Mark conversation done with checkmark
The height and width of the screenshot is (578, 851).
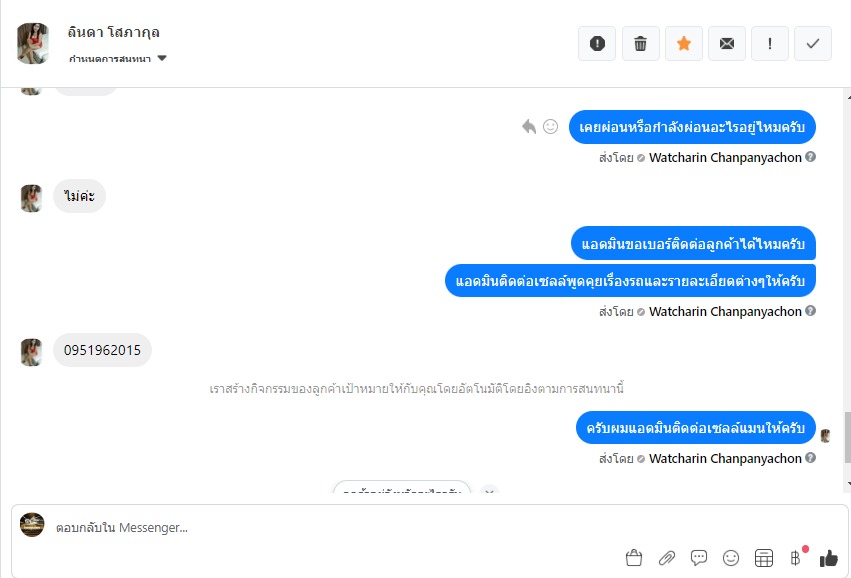[812, 43]
